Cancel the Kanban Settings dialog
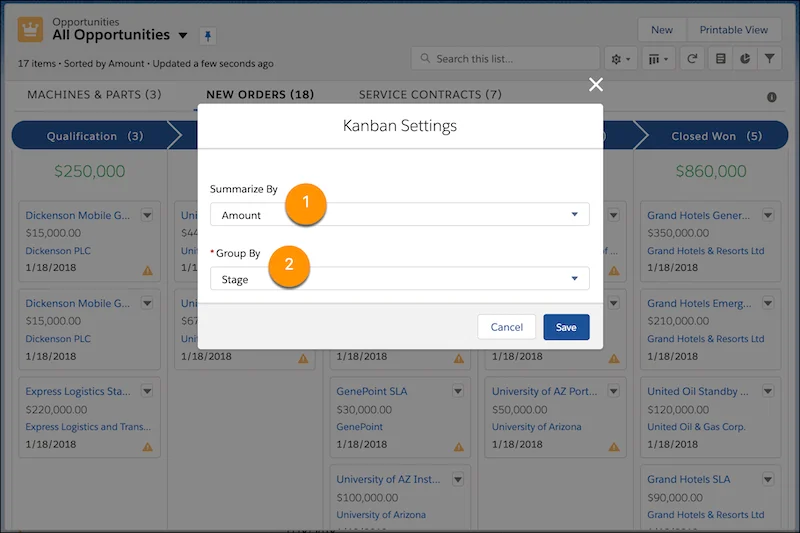Image resolution: width=800 pixels, height=533 pixels. pyautogui.click(x=507, y=327)
